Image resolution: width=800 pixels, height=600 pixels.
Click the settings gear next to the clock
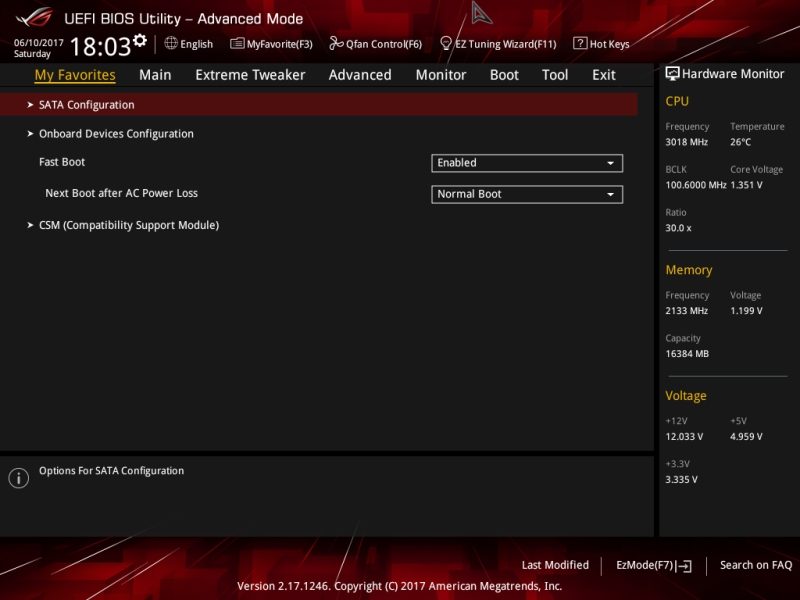pos(140,40)
